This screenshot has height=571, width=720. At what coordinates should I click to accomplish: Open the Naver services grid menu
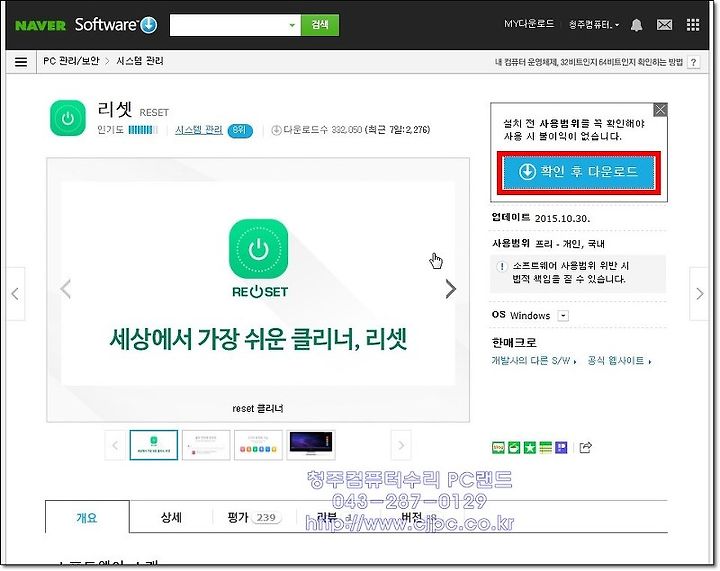point(693,25)
